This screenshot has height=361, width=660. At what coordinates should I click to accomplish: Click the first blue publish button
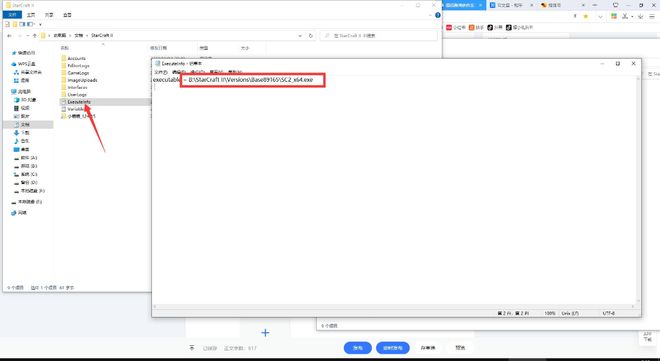(x=358, y=348)
